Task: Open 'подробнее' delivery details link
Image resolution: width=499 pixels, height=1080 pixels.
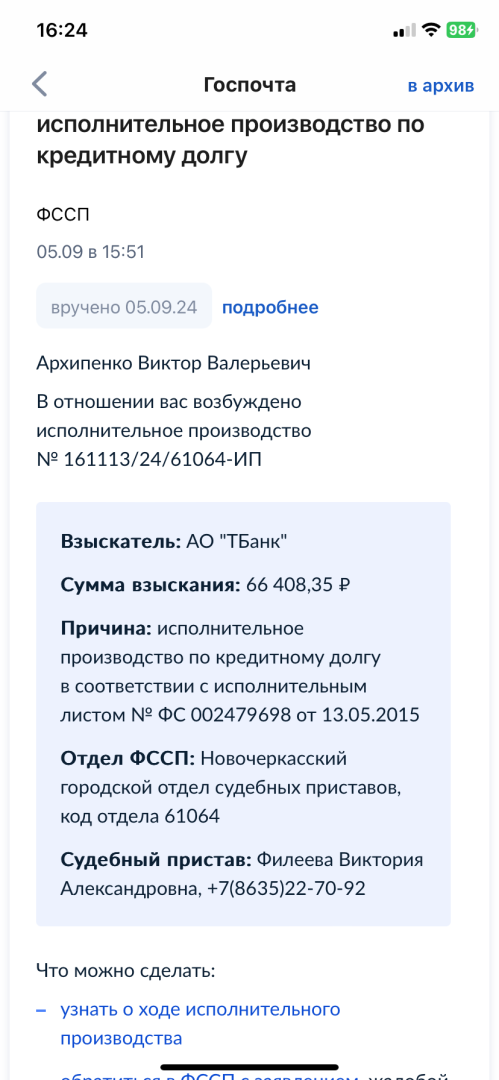Action: [270, 307]
